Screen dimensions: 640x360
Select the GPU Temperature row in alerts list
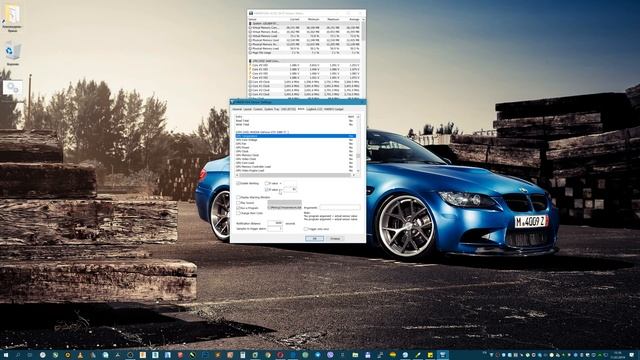(x=295, y=136)
